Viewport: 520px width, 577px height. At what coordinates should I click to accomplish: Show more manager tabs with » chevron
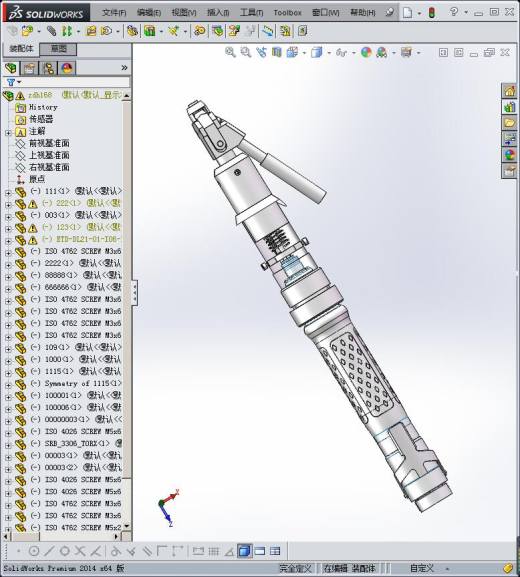tap(124, 68)
